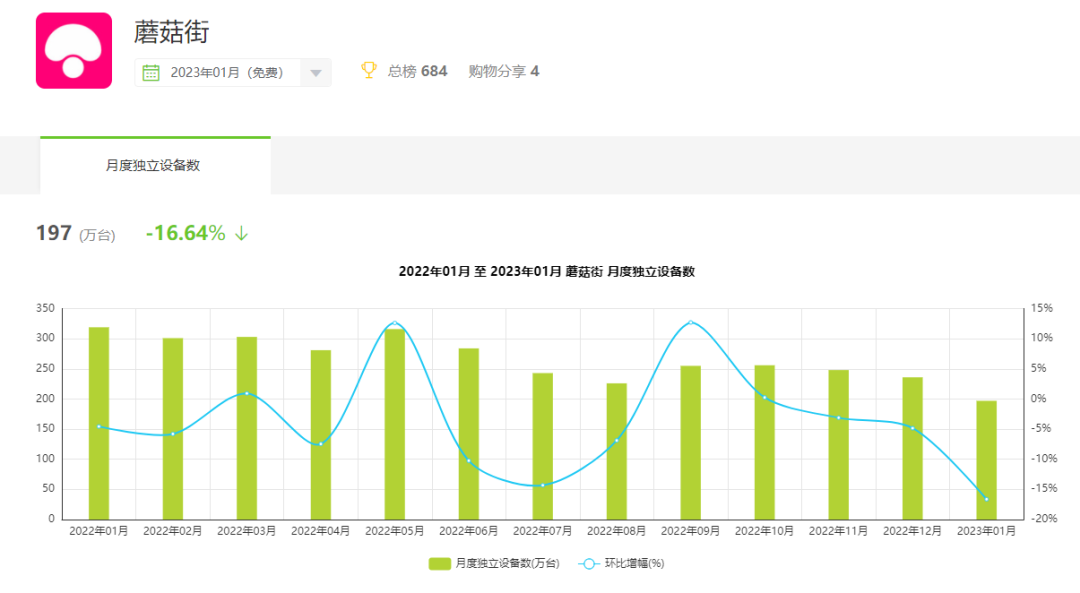This screenshot has height=593, width=1080.
Task: Click the gold trophy ranking icon
Action: click(369, 70)
